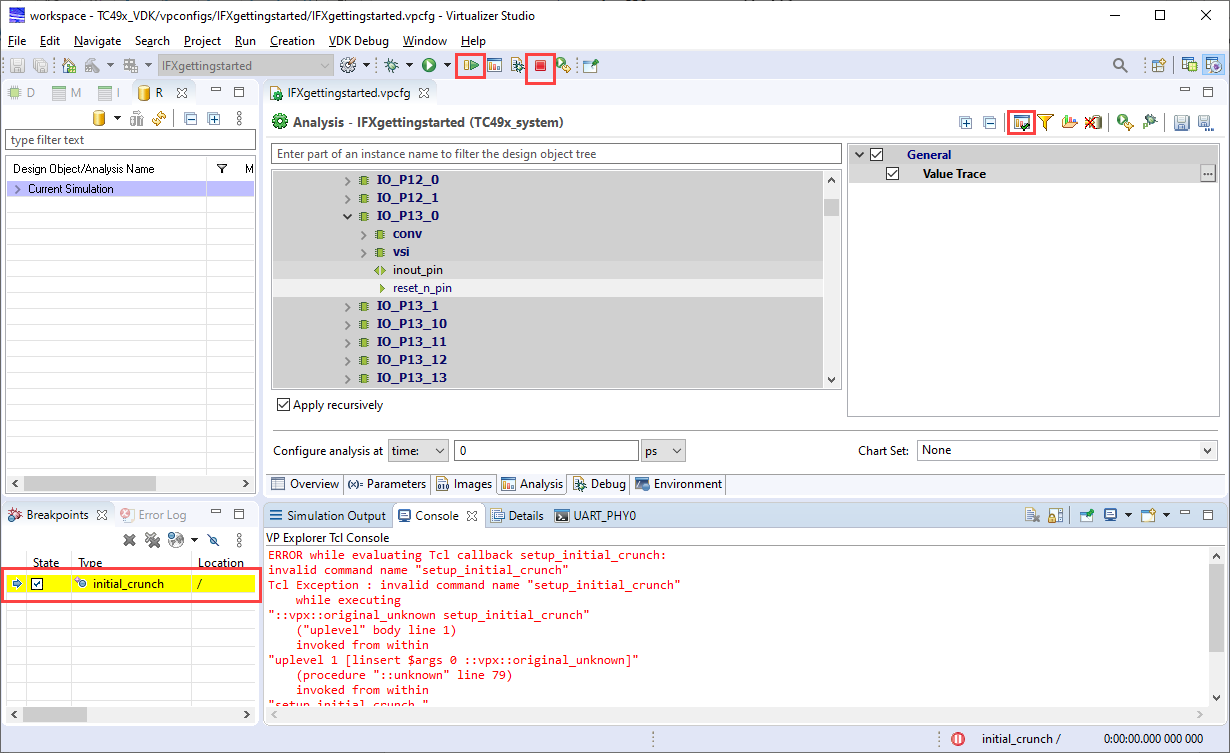
Task: Disable the initial_crunch breakpoint checkbox
Action: [x=37, y=584]
